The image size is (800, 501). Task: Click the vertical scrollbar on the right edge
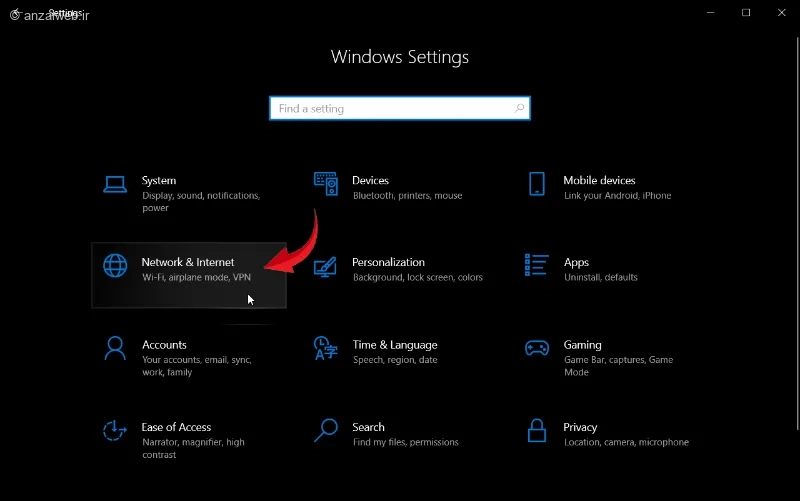(797, 234)
